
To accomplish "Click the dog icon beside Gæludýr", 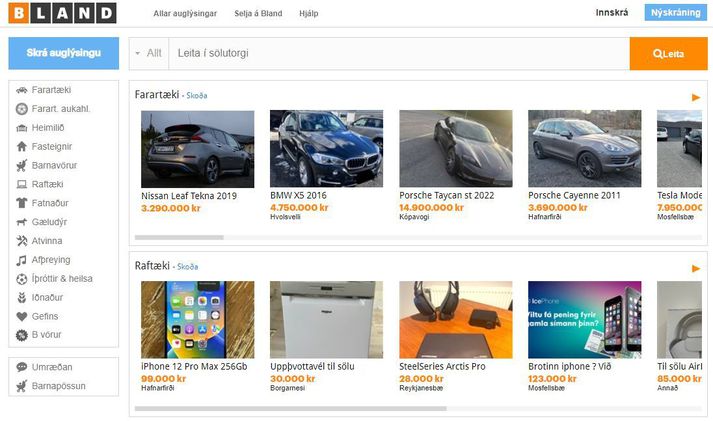I will point(21,222).
